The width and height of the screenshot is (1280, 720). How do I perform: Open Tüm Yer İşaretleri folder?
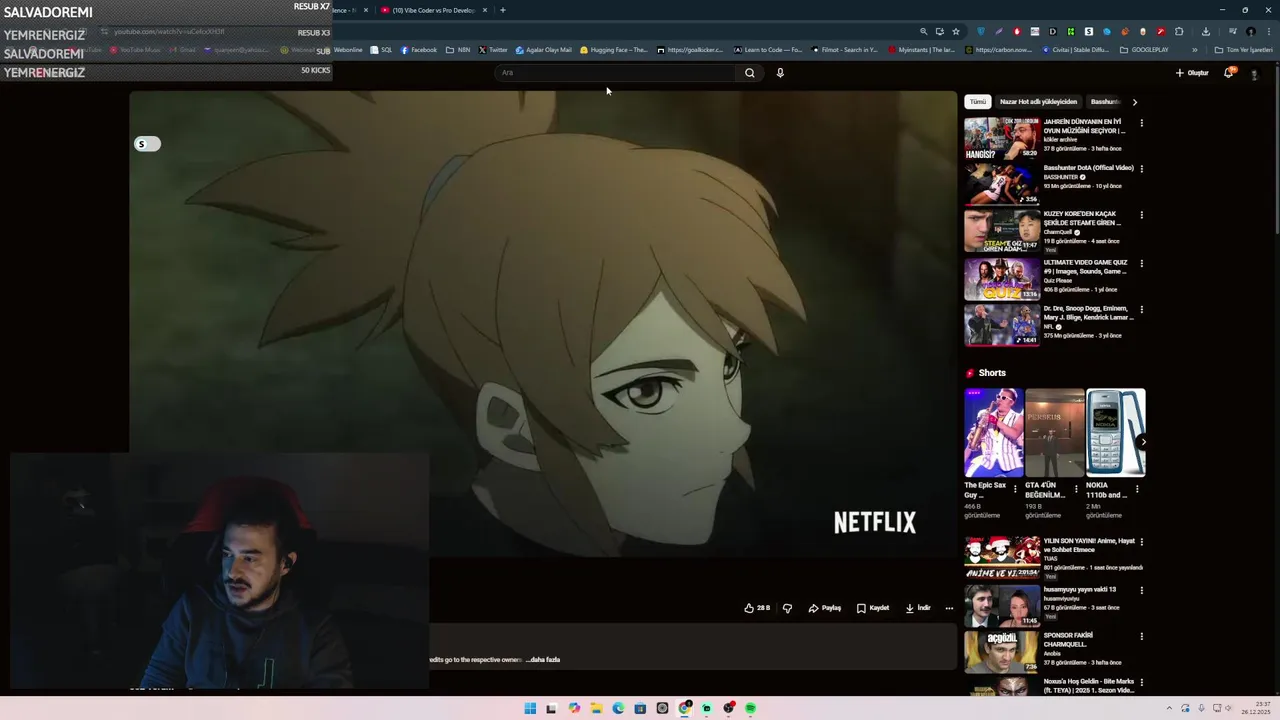click(x=1243, y=50)
